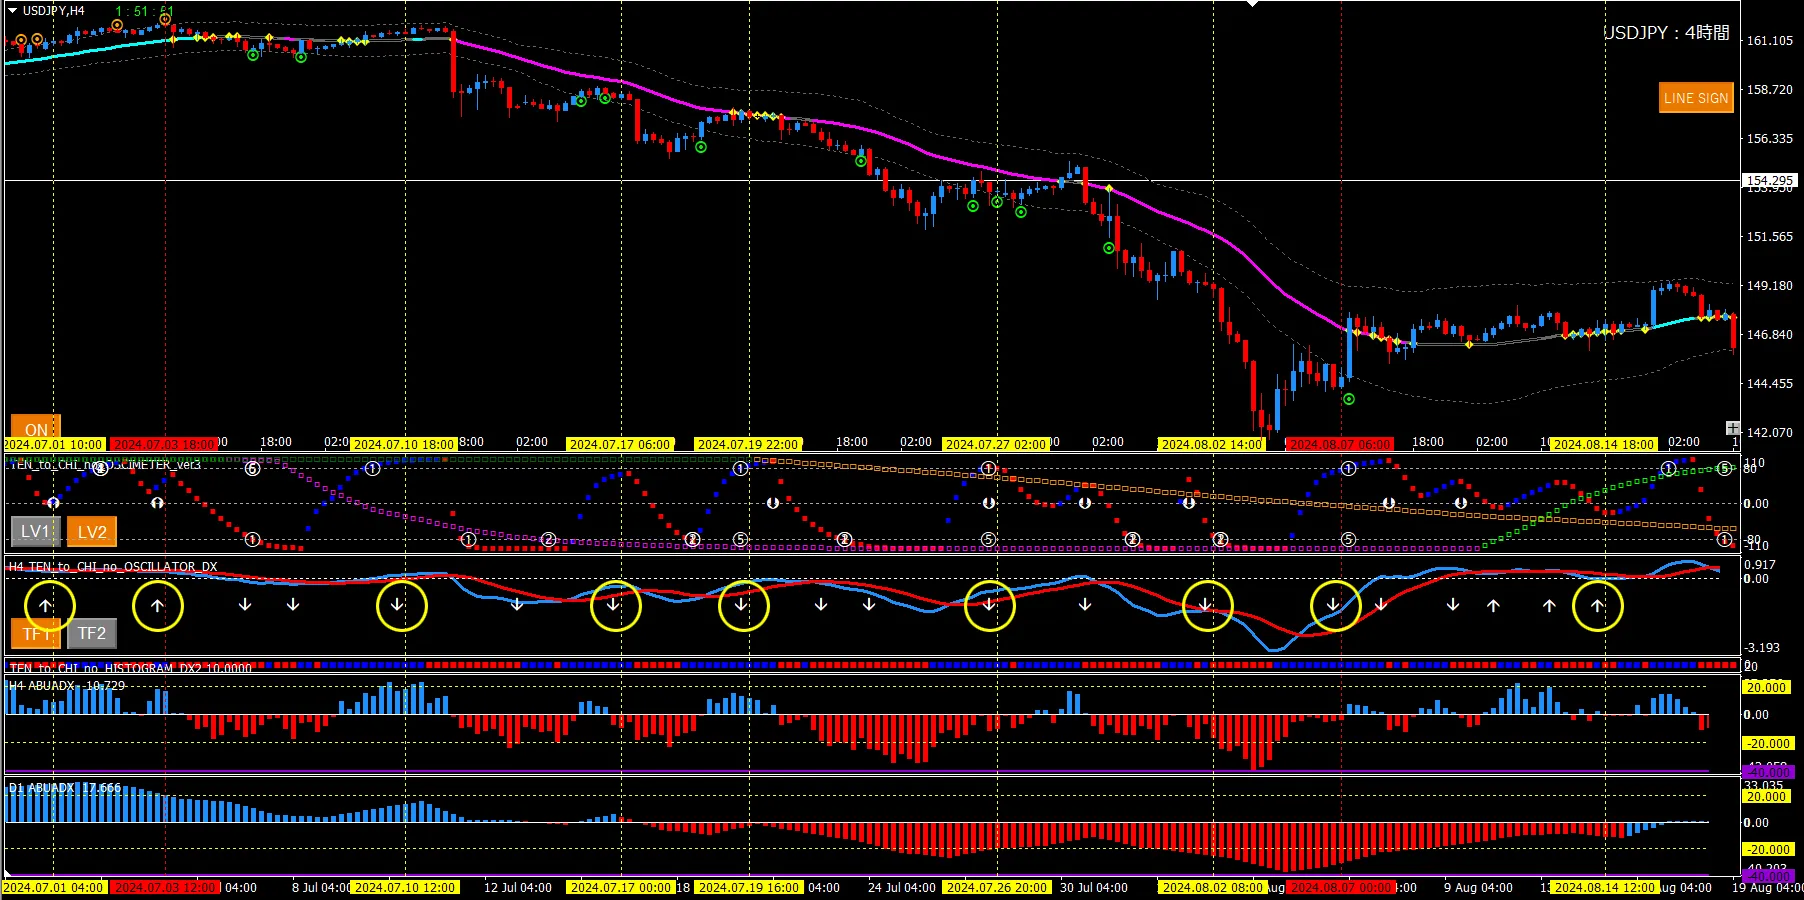
Task: Toggle the orange ON button
Action: (36, 428)
